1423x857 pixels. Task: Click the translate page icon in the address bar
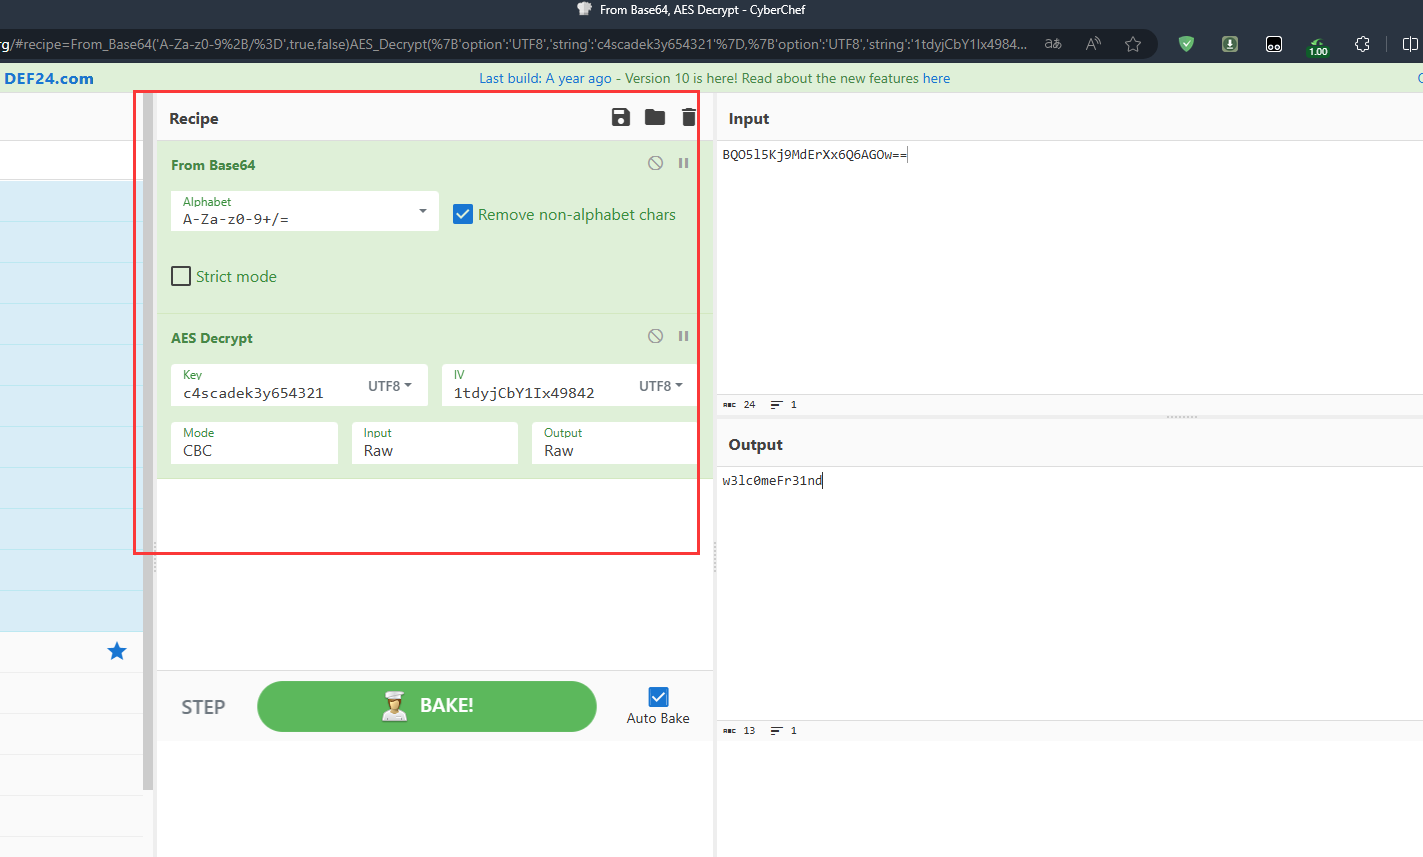click(1053, 44)
